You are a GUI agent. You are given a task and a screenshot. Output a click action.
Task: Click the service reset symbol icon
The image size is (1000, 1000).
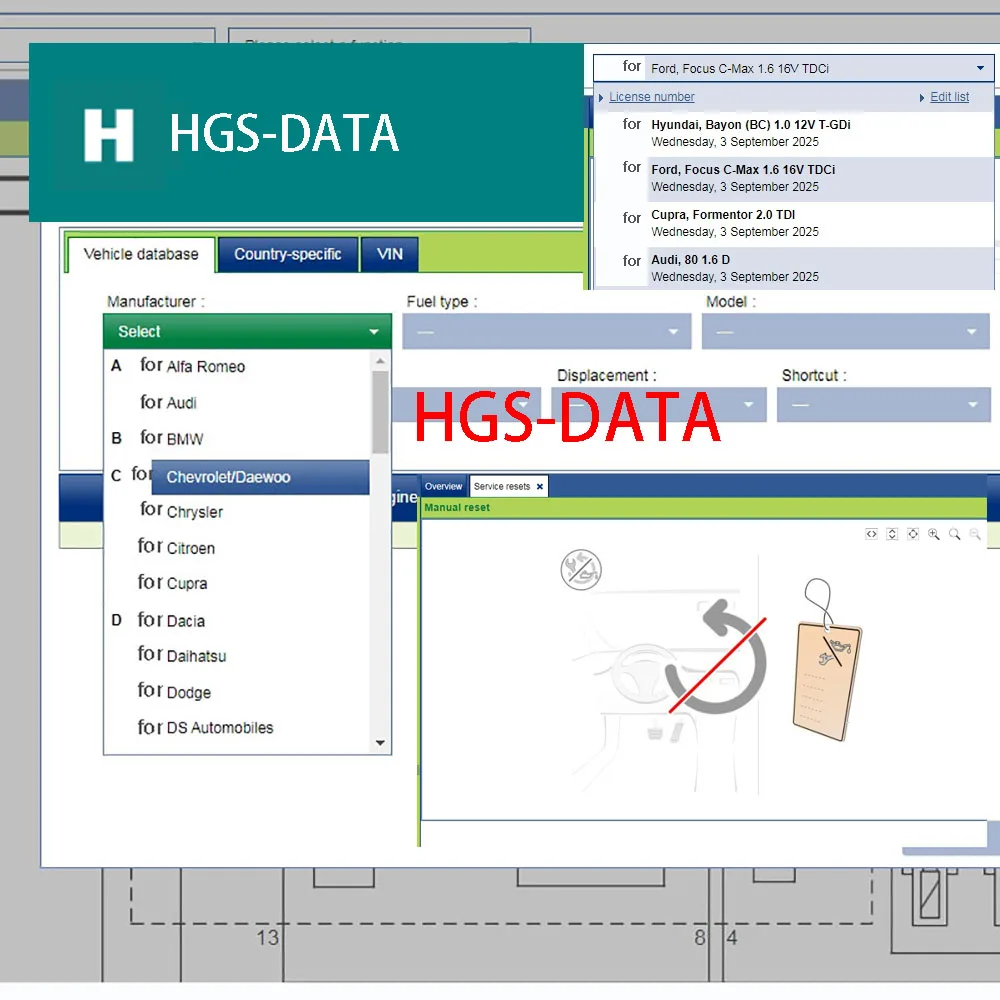[580, 570]
